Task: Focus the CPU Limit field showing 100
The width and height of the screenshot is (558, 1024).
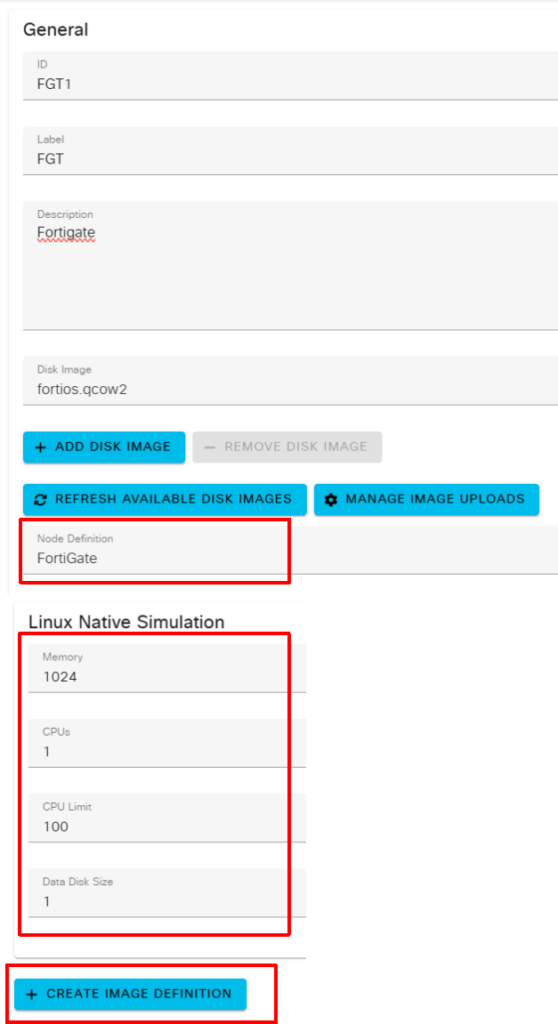Action: tap(167, 818)
